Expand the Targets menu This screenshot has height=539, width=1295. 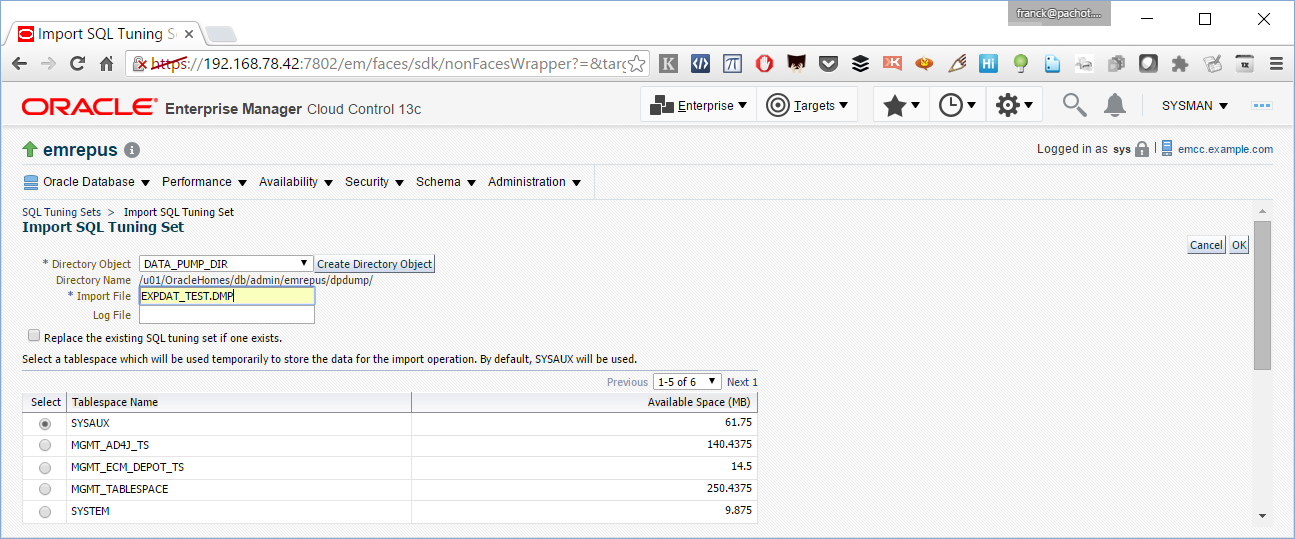807,105
